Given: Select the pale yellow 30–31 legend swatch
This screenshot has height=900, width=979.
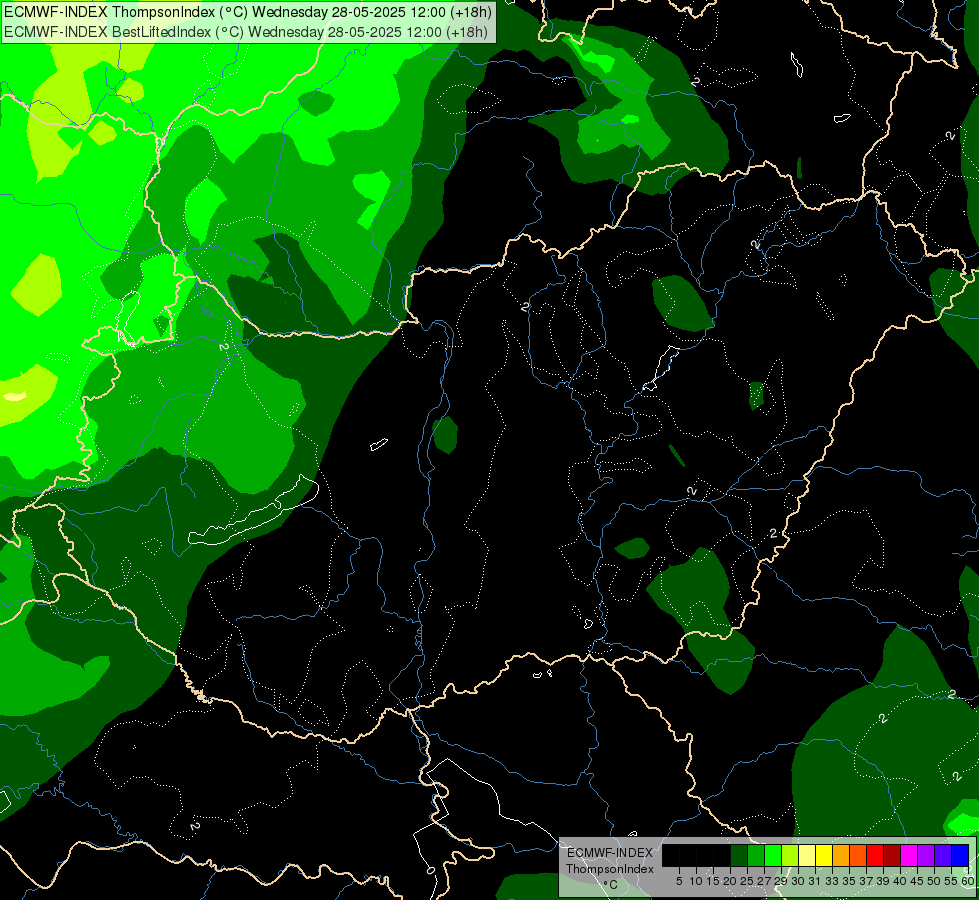Looking at the screenshot, I should point(807,855).
